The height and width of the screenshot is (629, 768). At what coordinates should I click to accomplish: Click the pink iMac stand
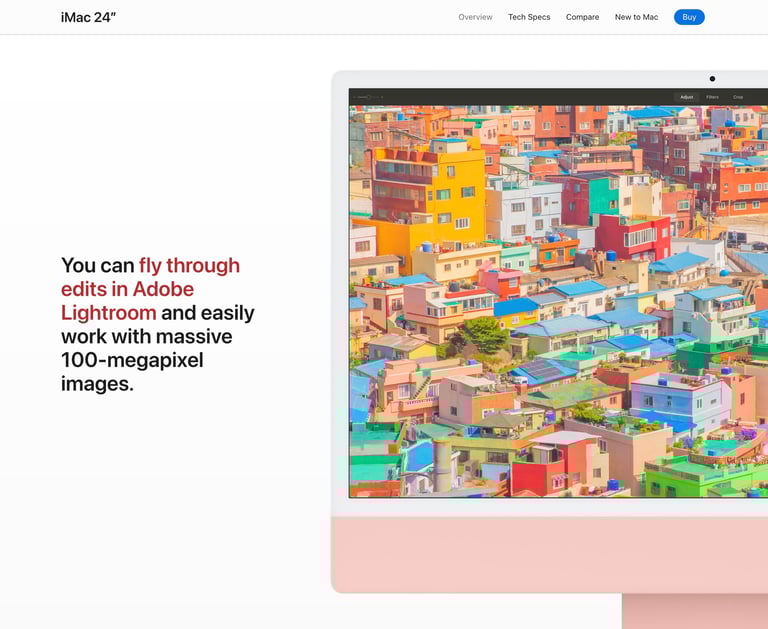[x=695, y=611]
